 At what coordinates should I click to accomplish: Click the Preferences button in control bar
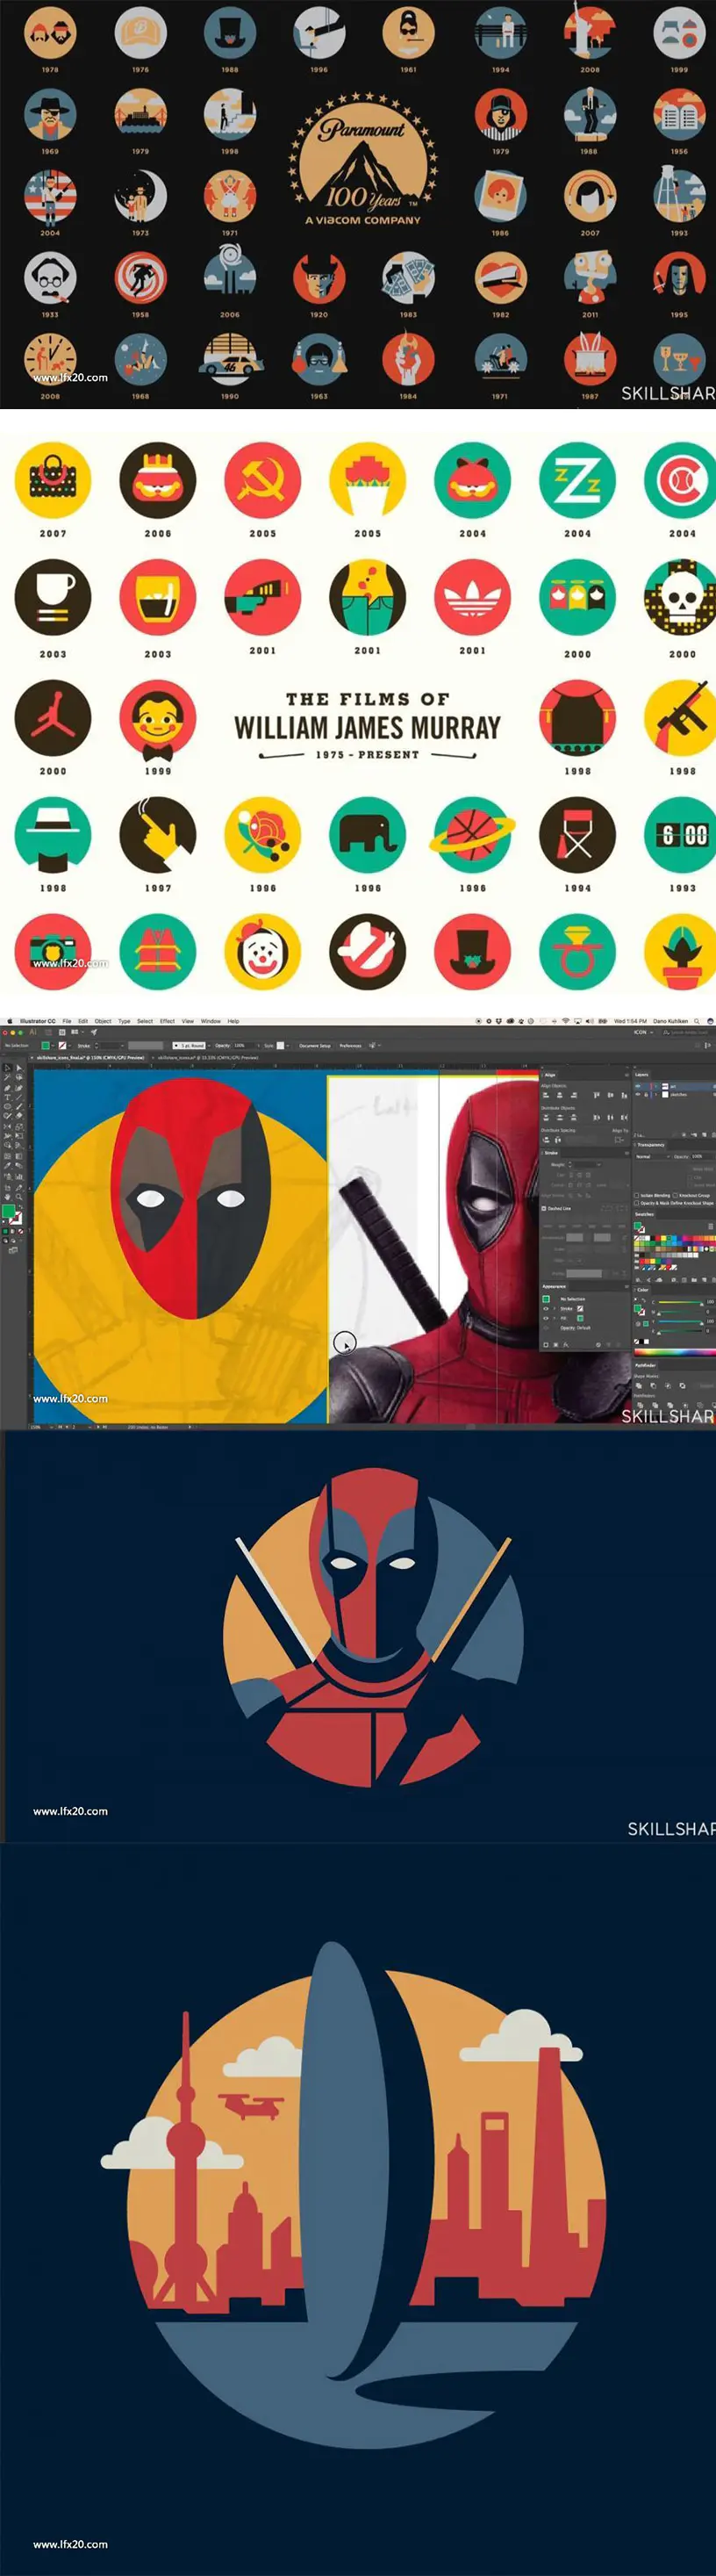[349, 1045]
